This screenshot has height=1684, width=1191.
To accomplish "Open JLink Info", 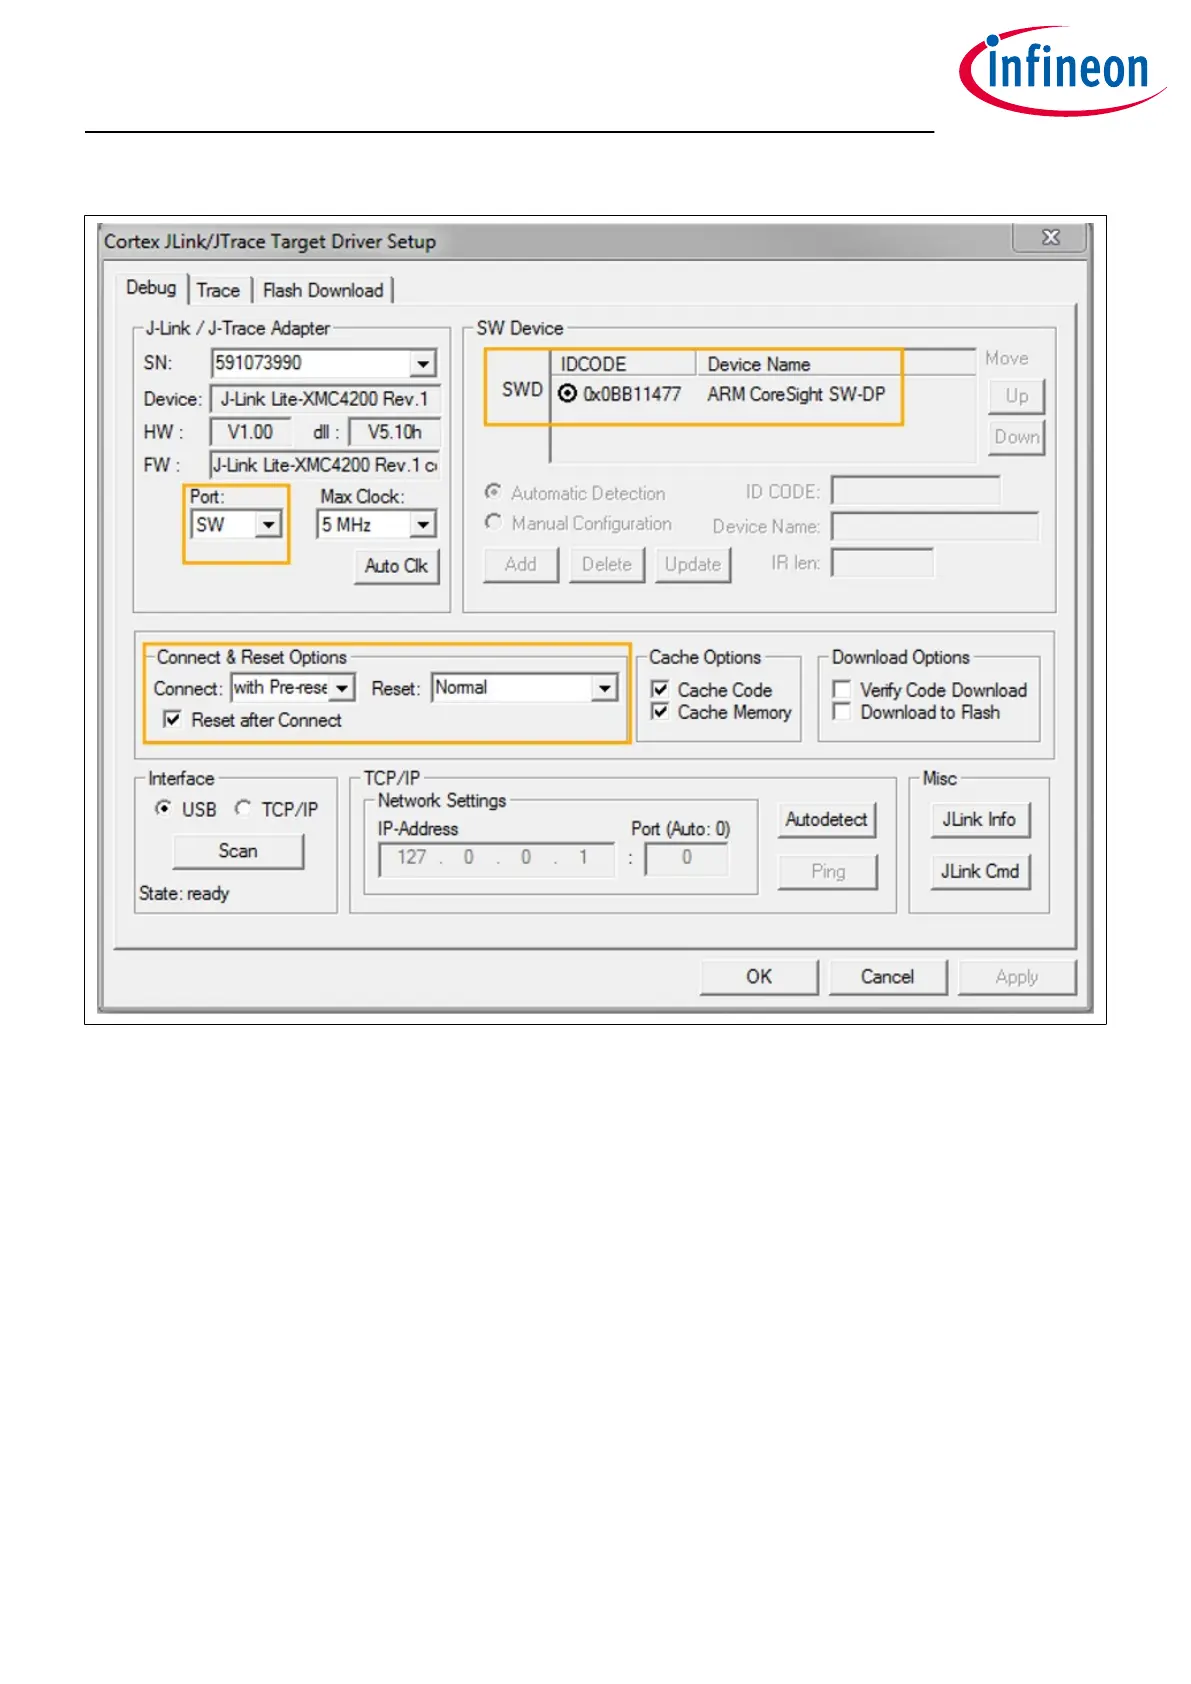I will point(979,820).
